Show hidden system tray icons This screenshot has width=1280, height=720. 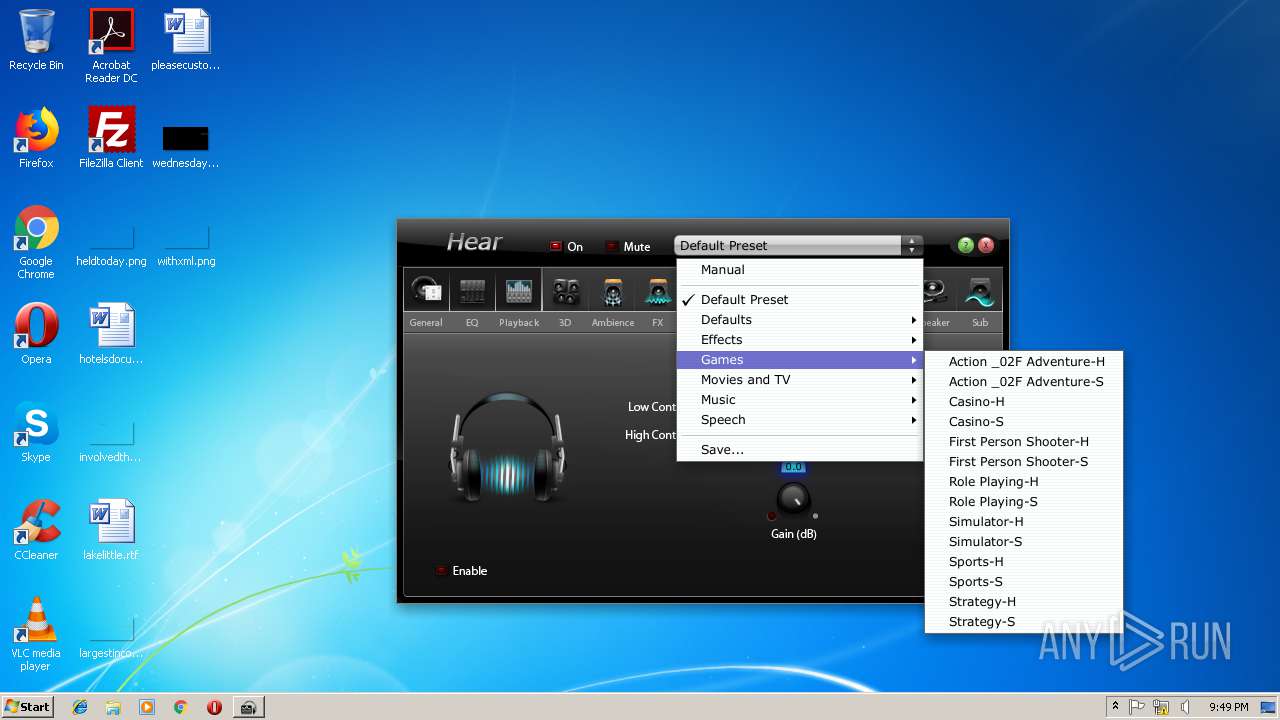tap(1115, 706)
